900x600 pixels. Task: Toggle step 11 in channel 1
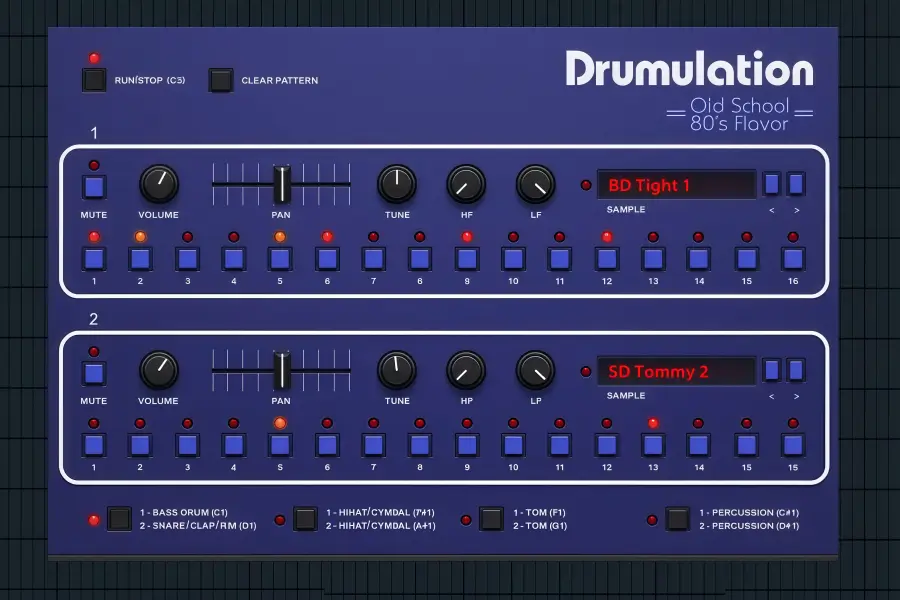560,259
